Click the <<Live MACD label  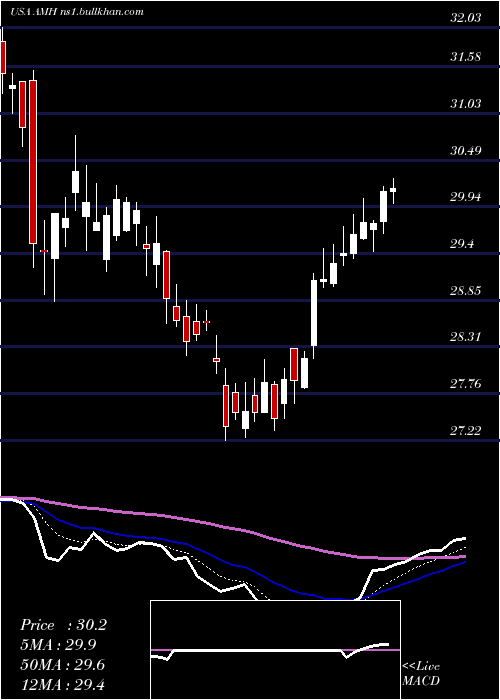coord(421,673)
